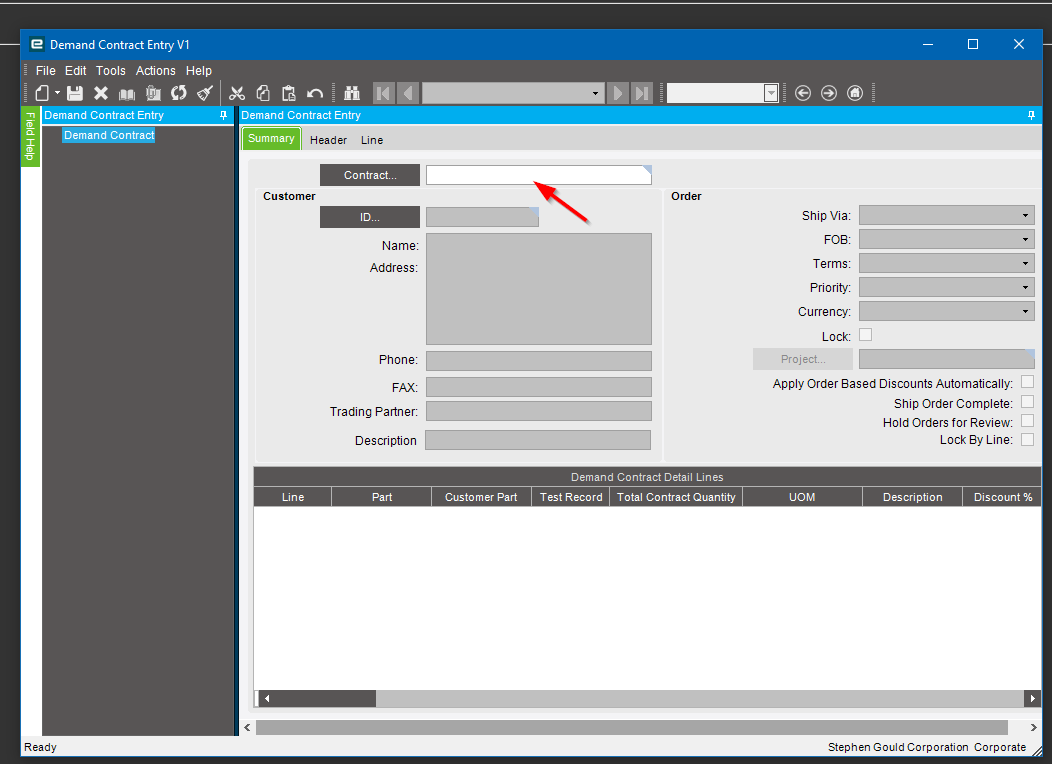Expand the FOB dropdown
1052x764 pixels.
click(x=1025, y=239)
